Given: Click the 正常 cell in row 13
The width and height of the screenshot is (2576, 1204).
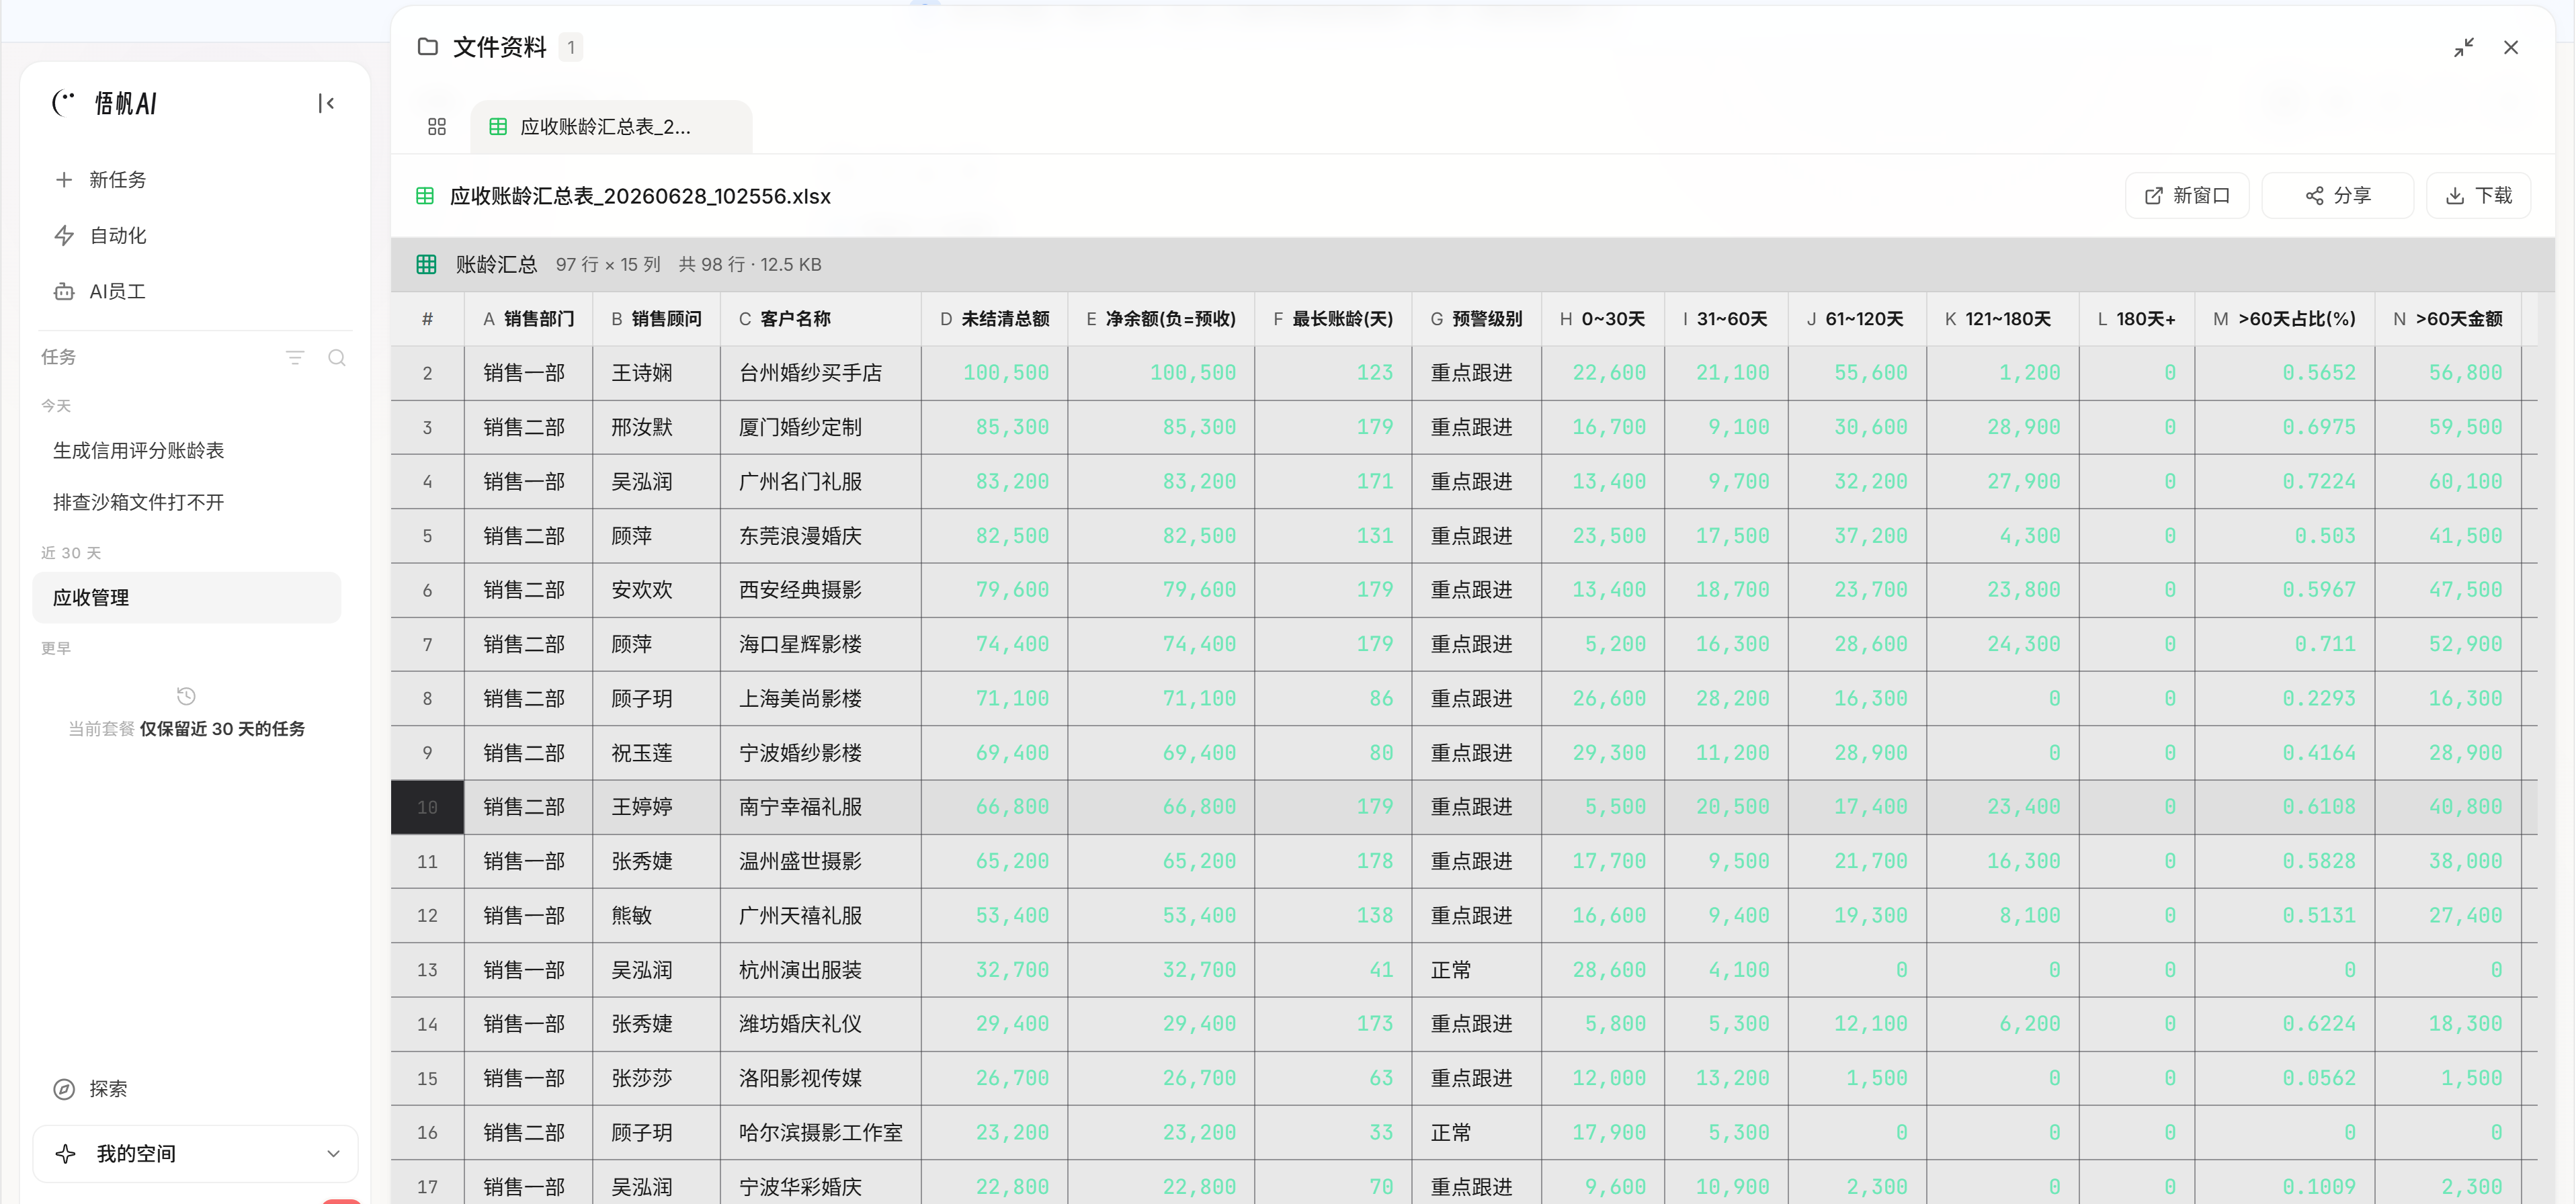Looking at the screenshot, I should coord(1476,970).
